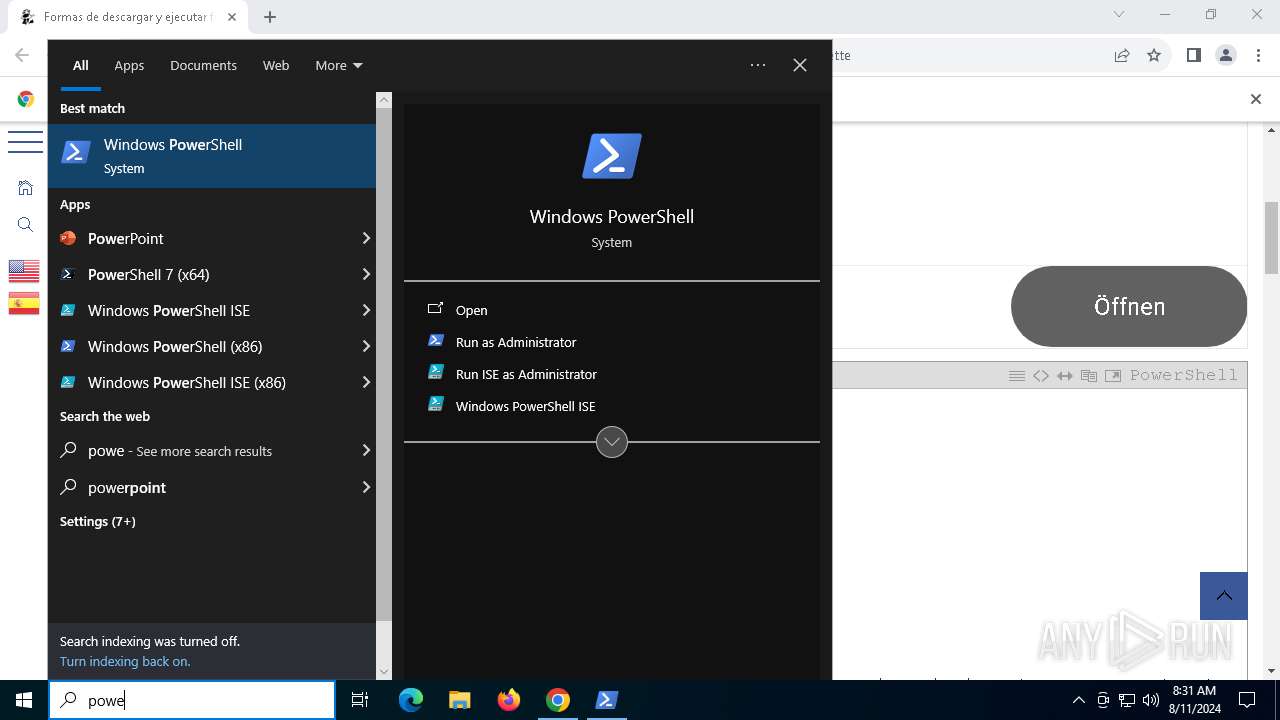Open Settings (7+) results group
This screenshot has height=720, width=1280.
pos(97,521)
